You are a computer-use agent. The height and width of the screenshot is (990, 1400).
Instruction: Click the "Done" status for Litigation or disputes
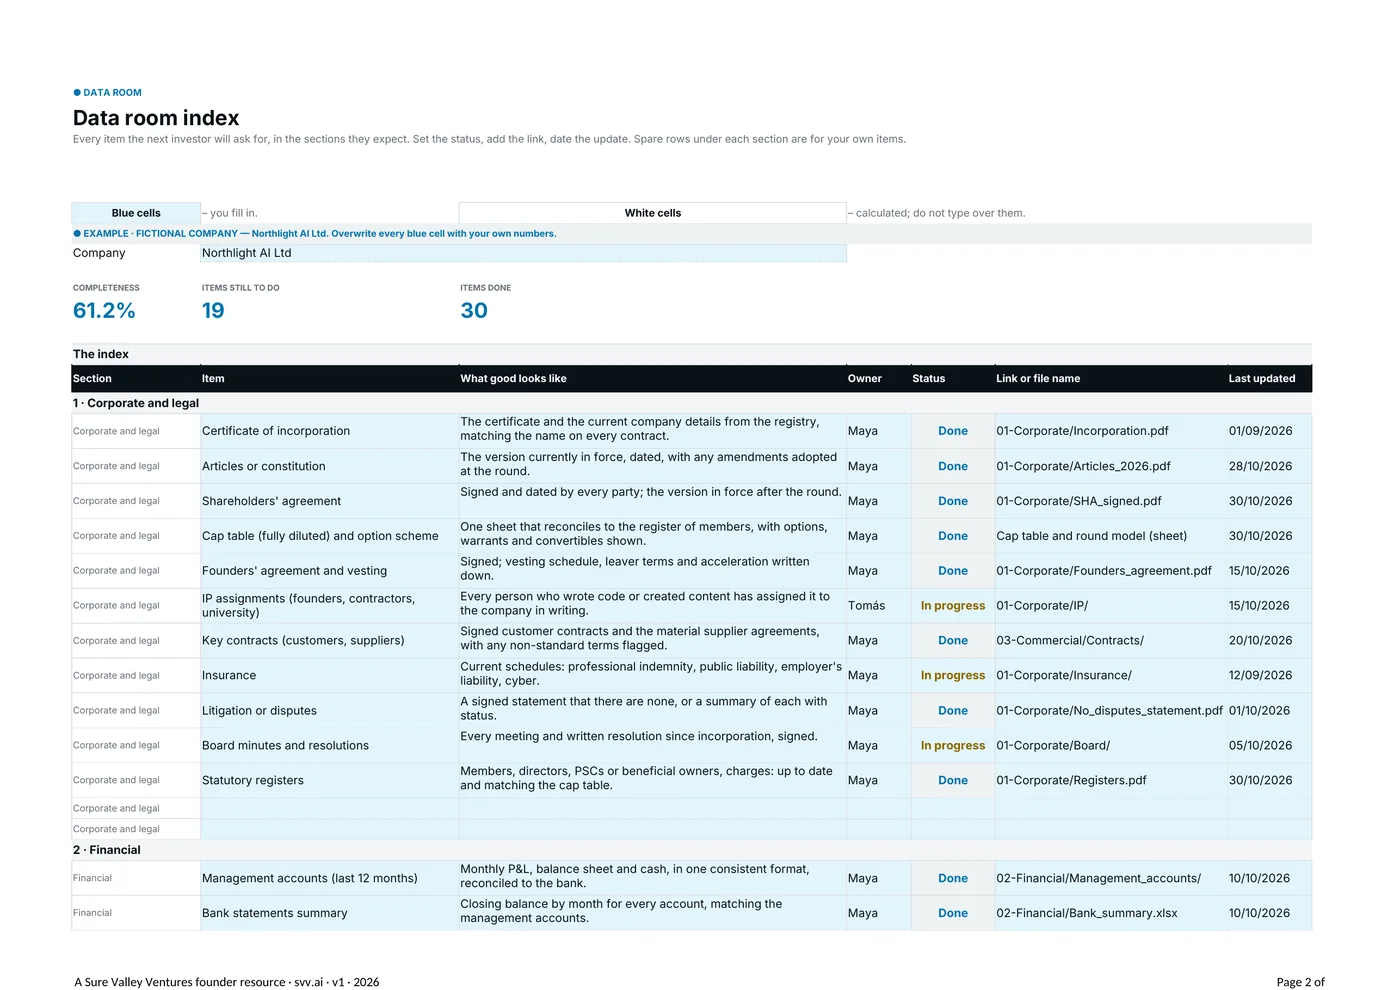point(953,711)
